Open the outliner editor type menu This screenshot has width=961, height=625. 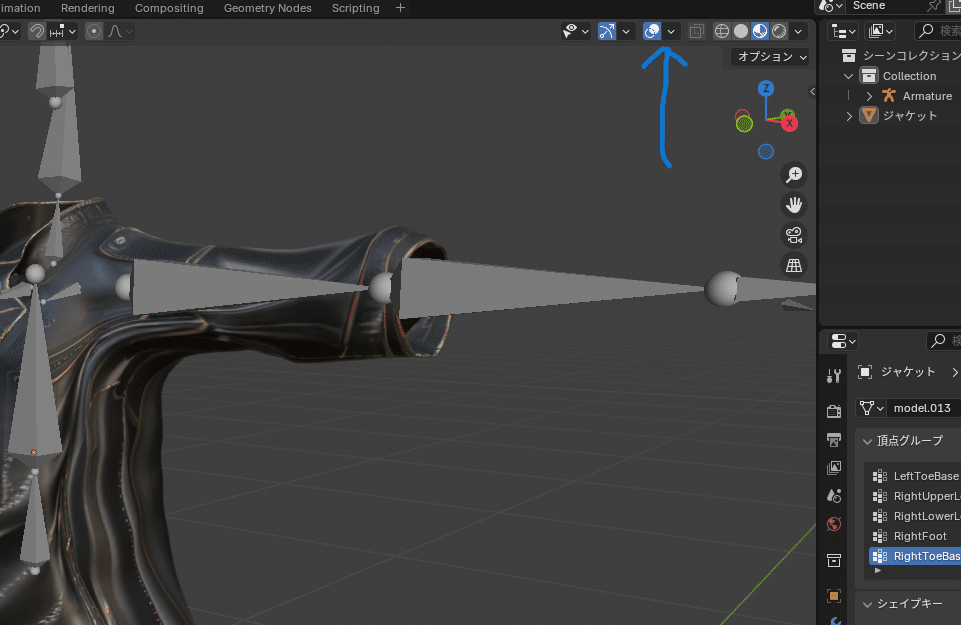[x=843, y=31]
